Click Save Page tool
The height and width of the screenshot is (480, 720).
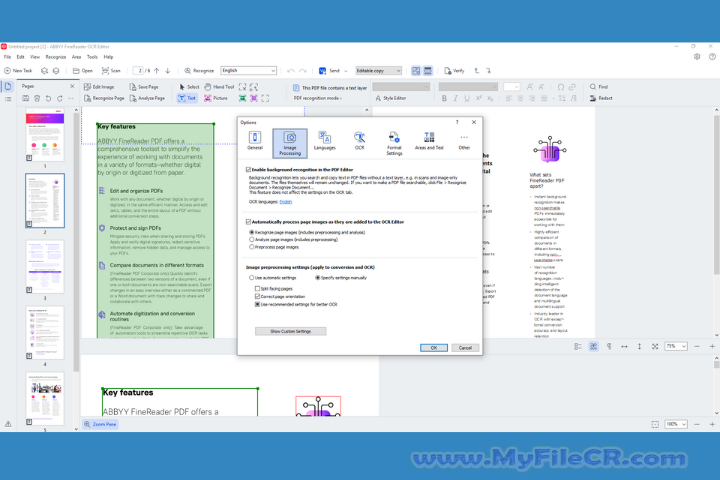click(x=144, y=87)
